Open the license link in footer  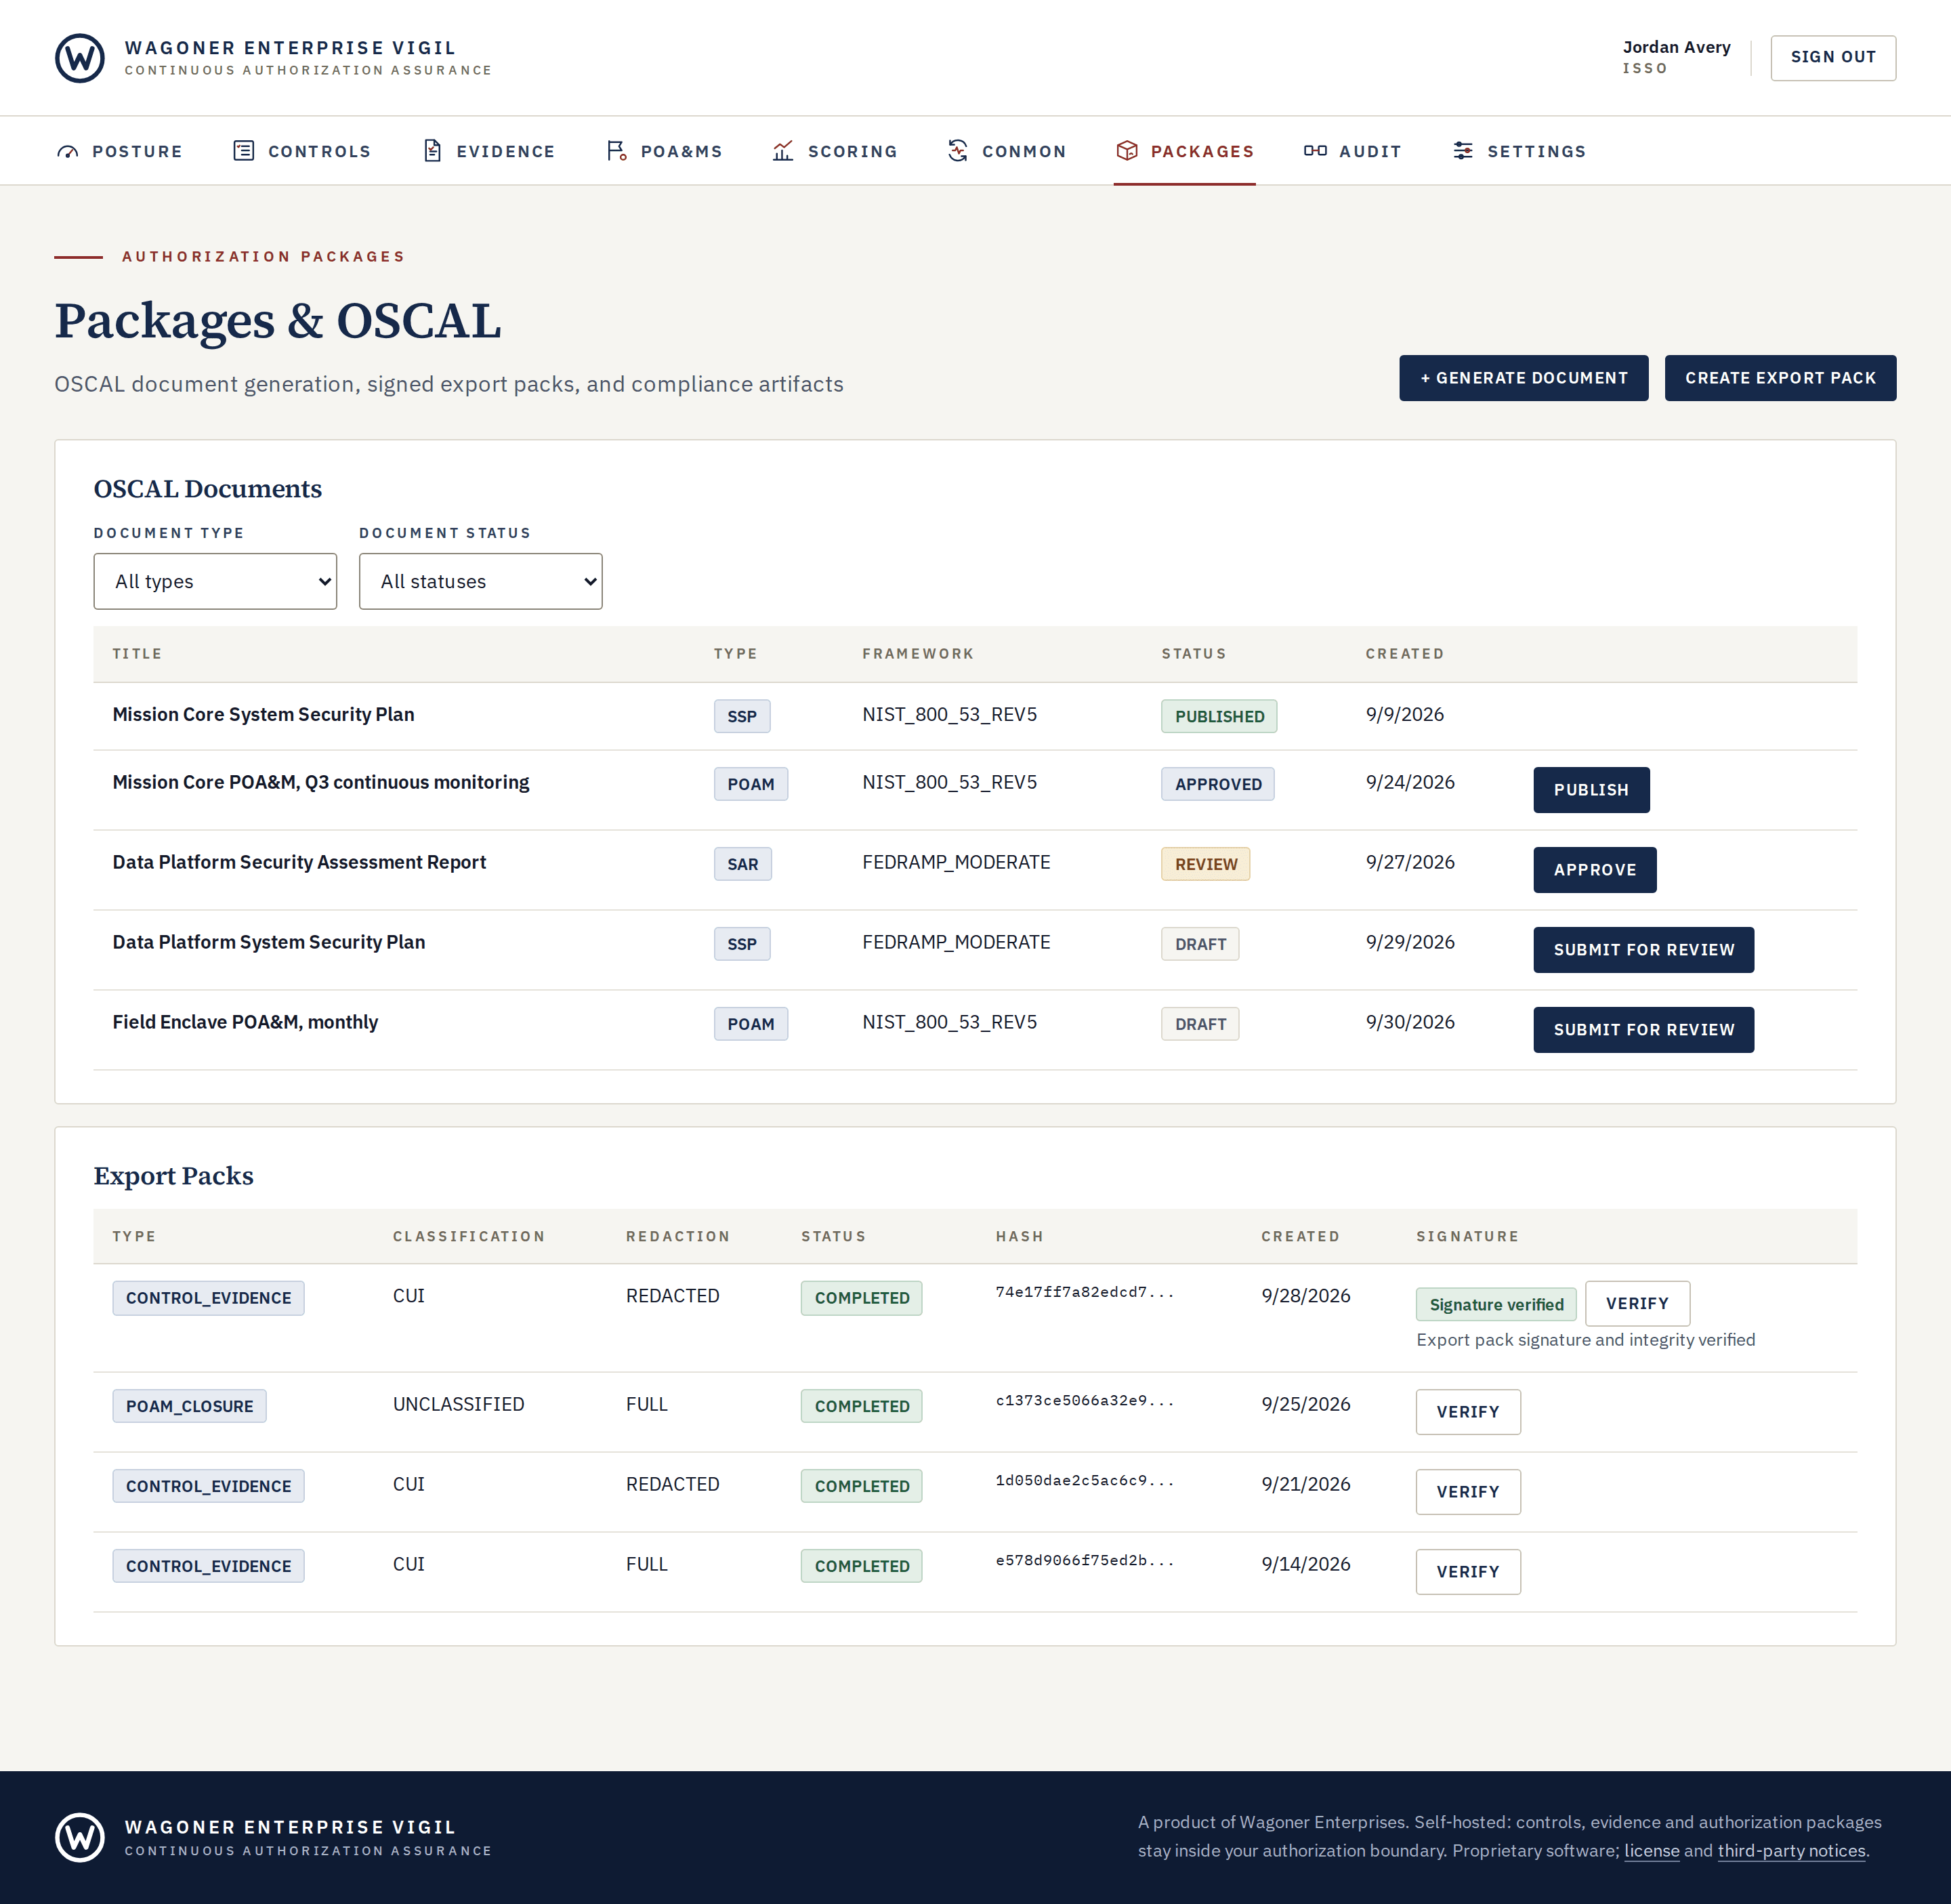(1651, 1850)
